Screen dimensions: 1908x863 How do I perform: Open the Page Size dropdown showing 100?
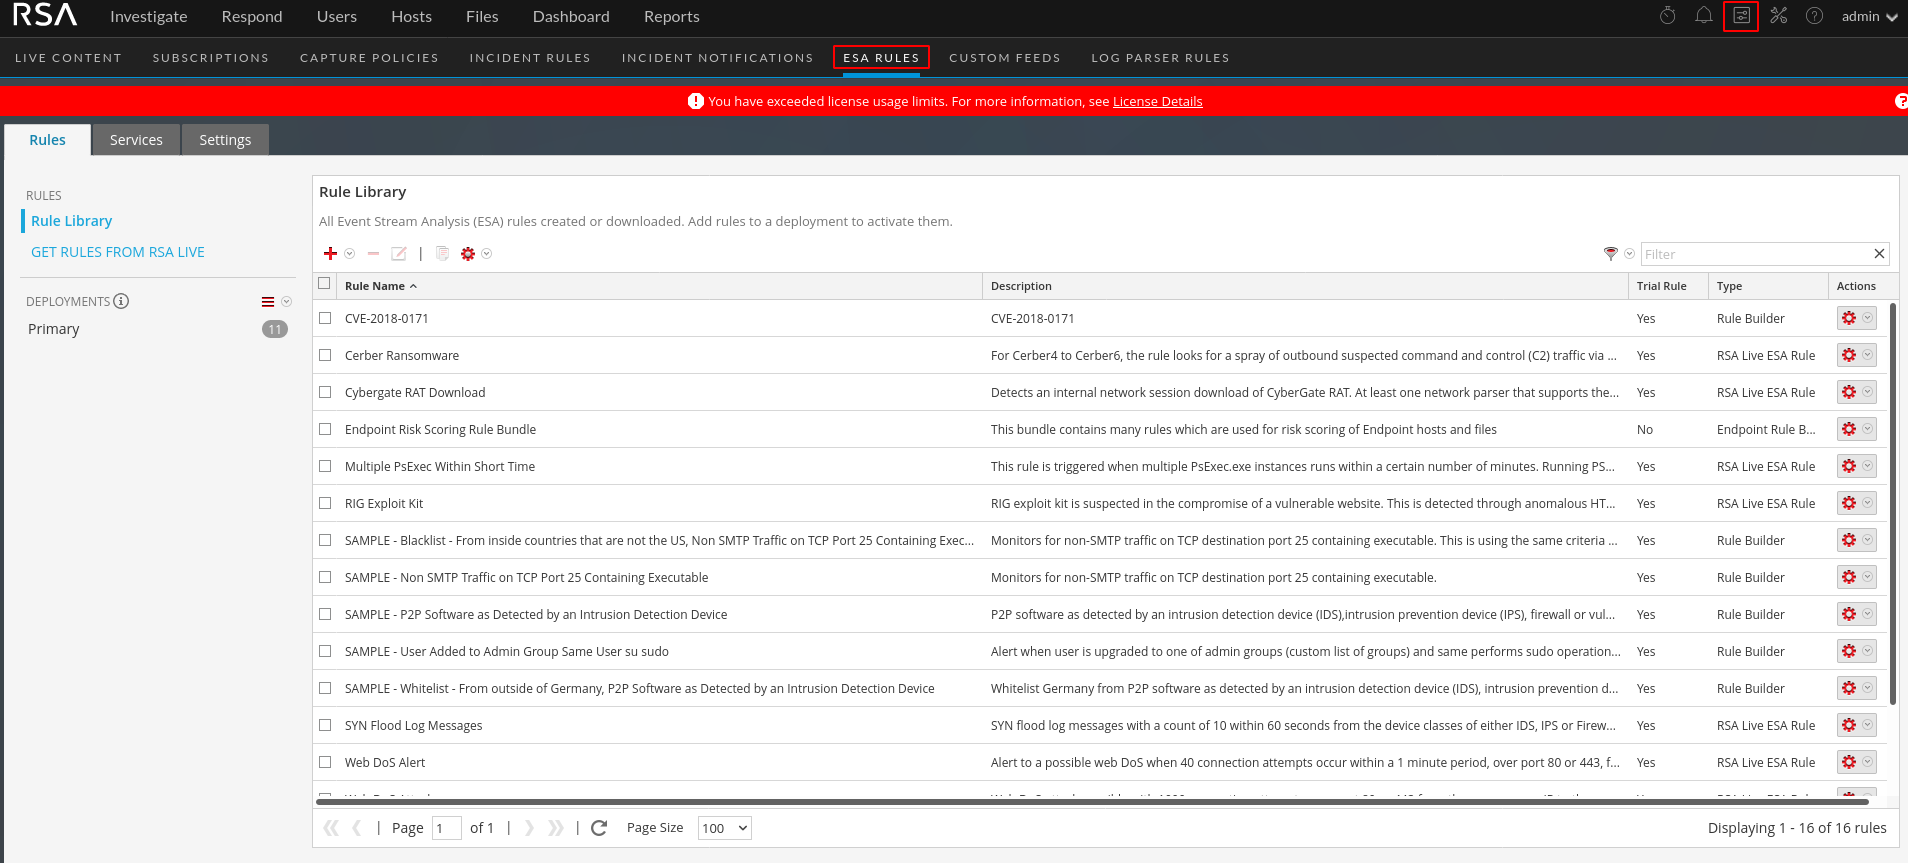(x=724, y=828)
